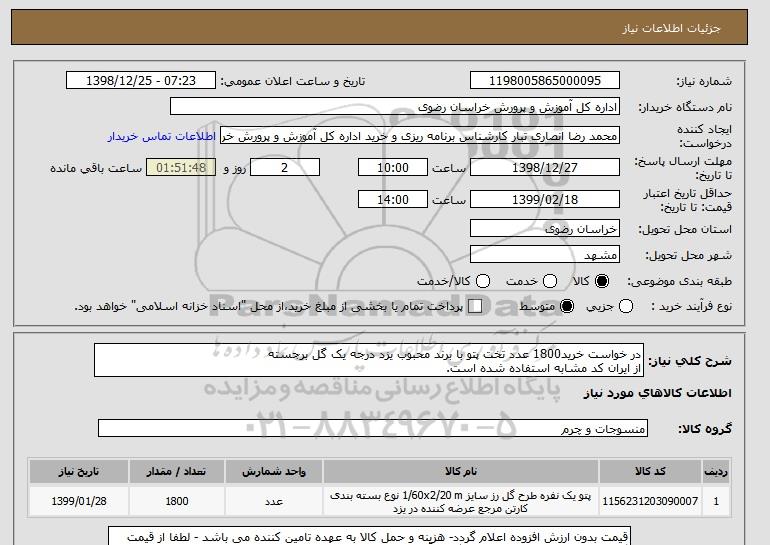This screenshot has height=545, width=770.
Task: Click announcement date field 1398/12/25 - 07:23
Action: tap(141, 81)
